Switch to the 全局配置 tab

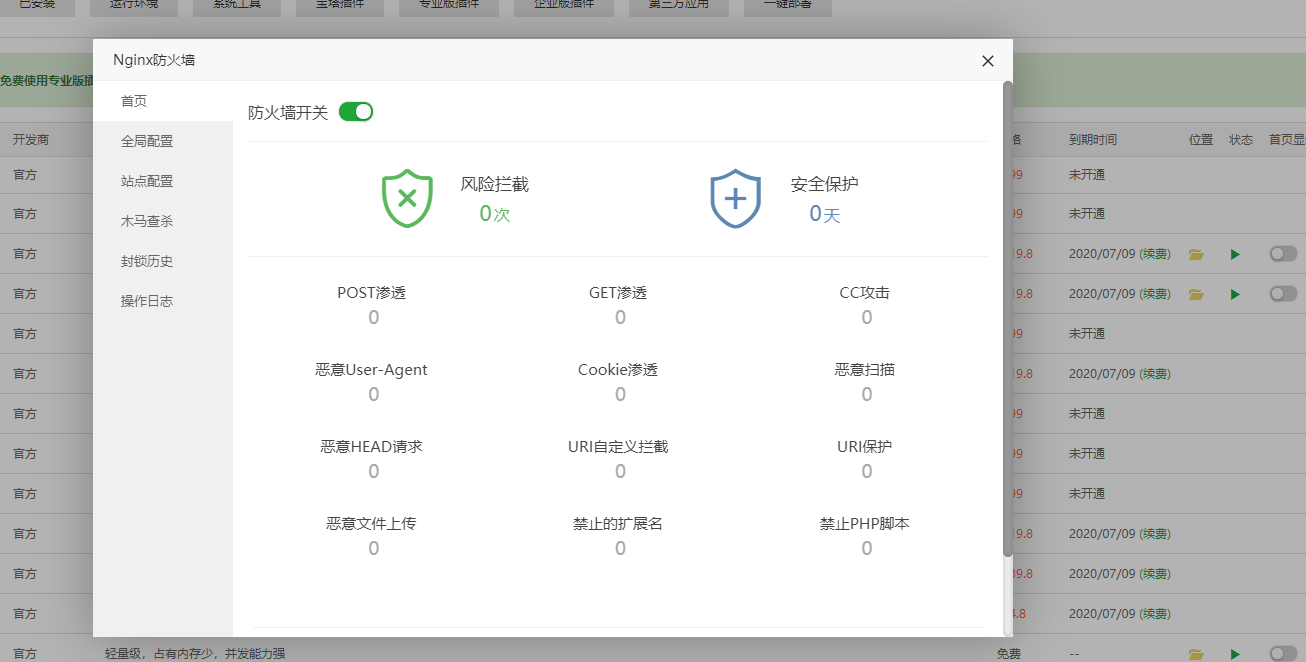coord(163,141)
